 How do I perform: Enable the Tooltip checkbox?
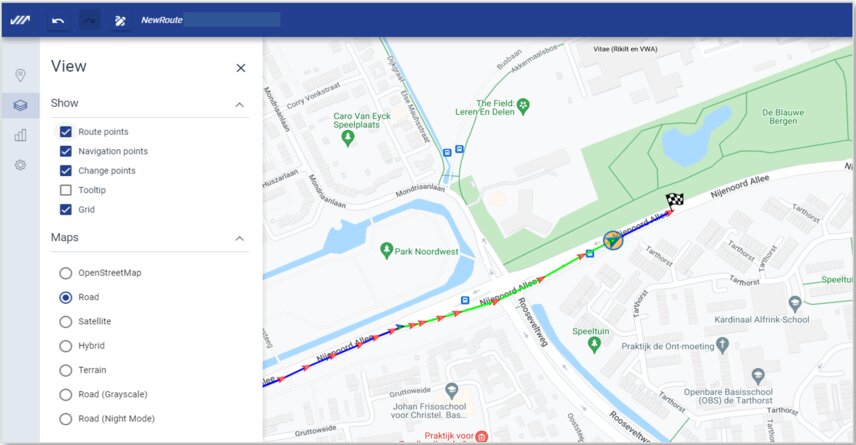66,190
